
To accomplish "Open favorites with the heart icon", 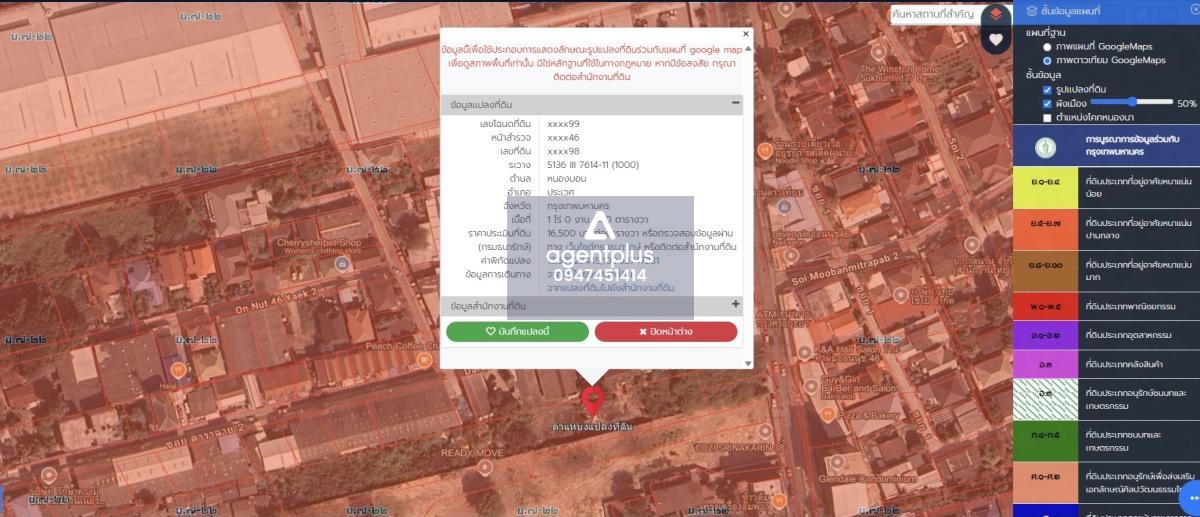I will pos(996,40).
